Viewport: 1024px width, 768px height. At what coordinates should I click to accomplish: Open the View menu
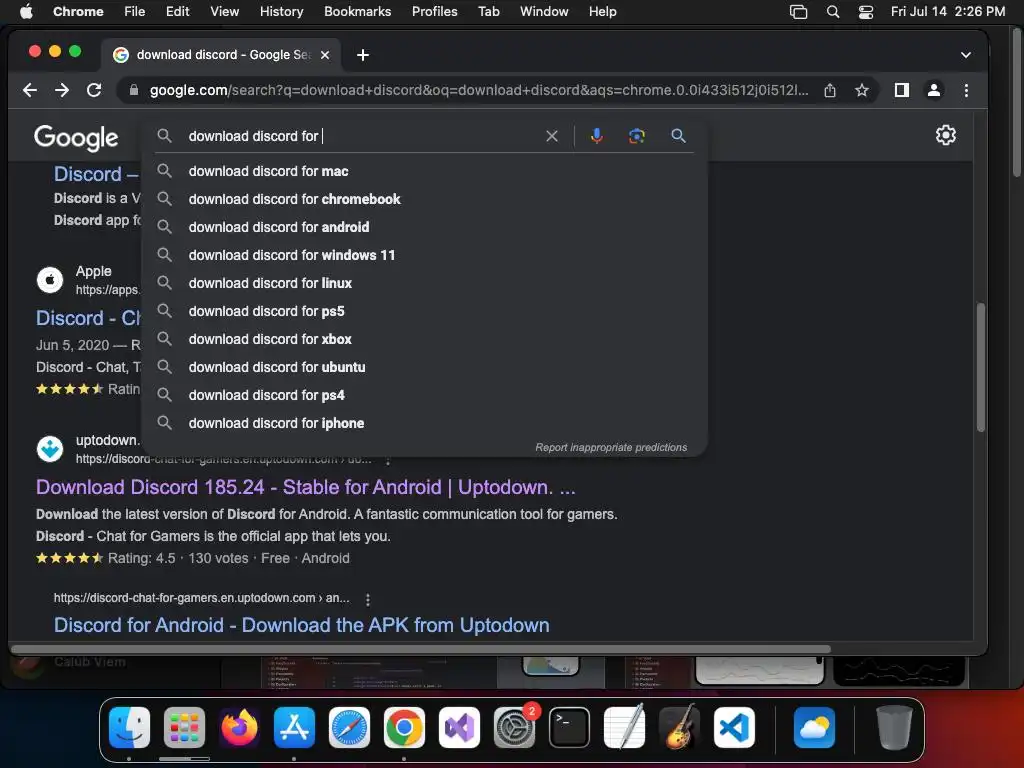[225, 12]
